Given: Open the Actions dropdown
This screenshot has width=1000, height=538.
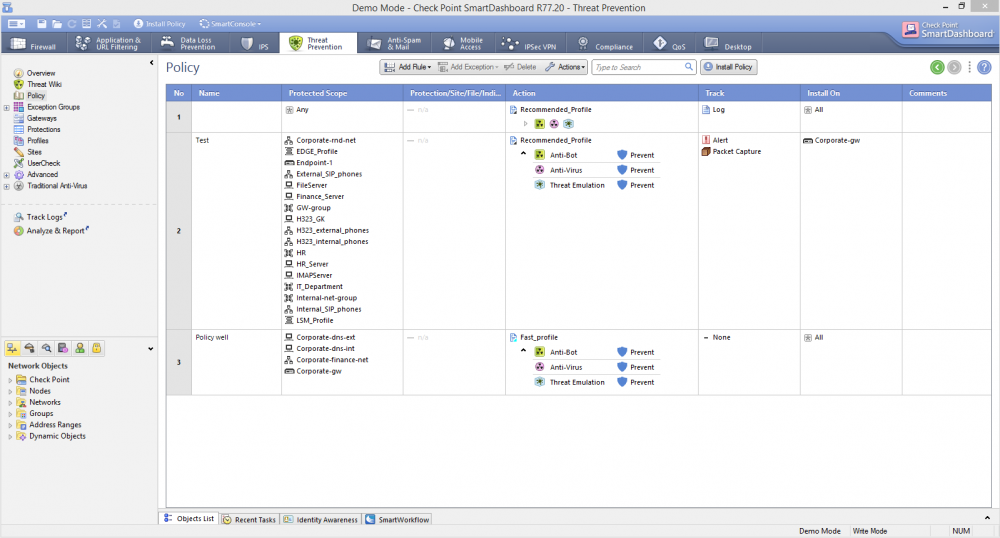Looking at the screenshot, I should click(x=564, y=67).
